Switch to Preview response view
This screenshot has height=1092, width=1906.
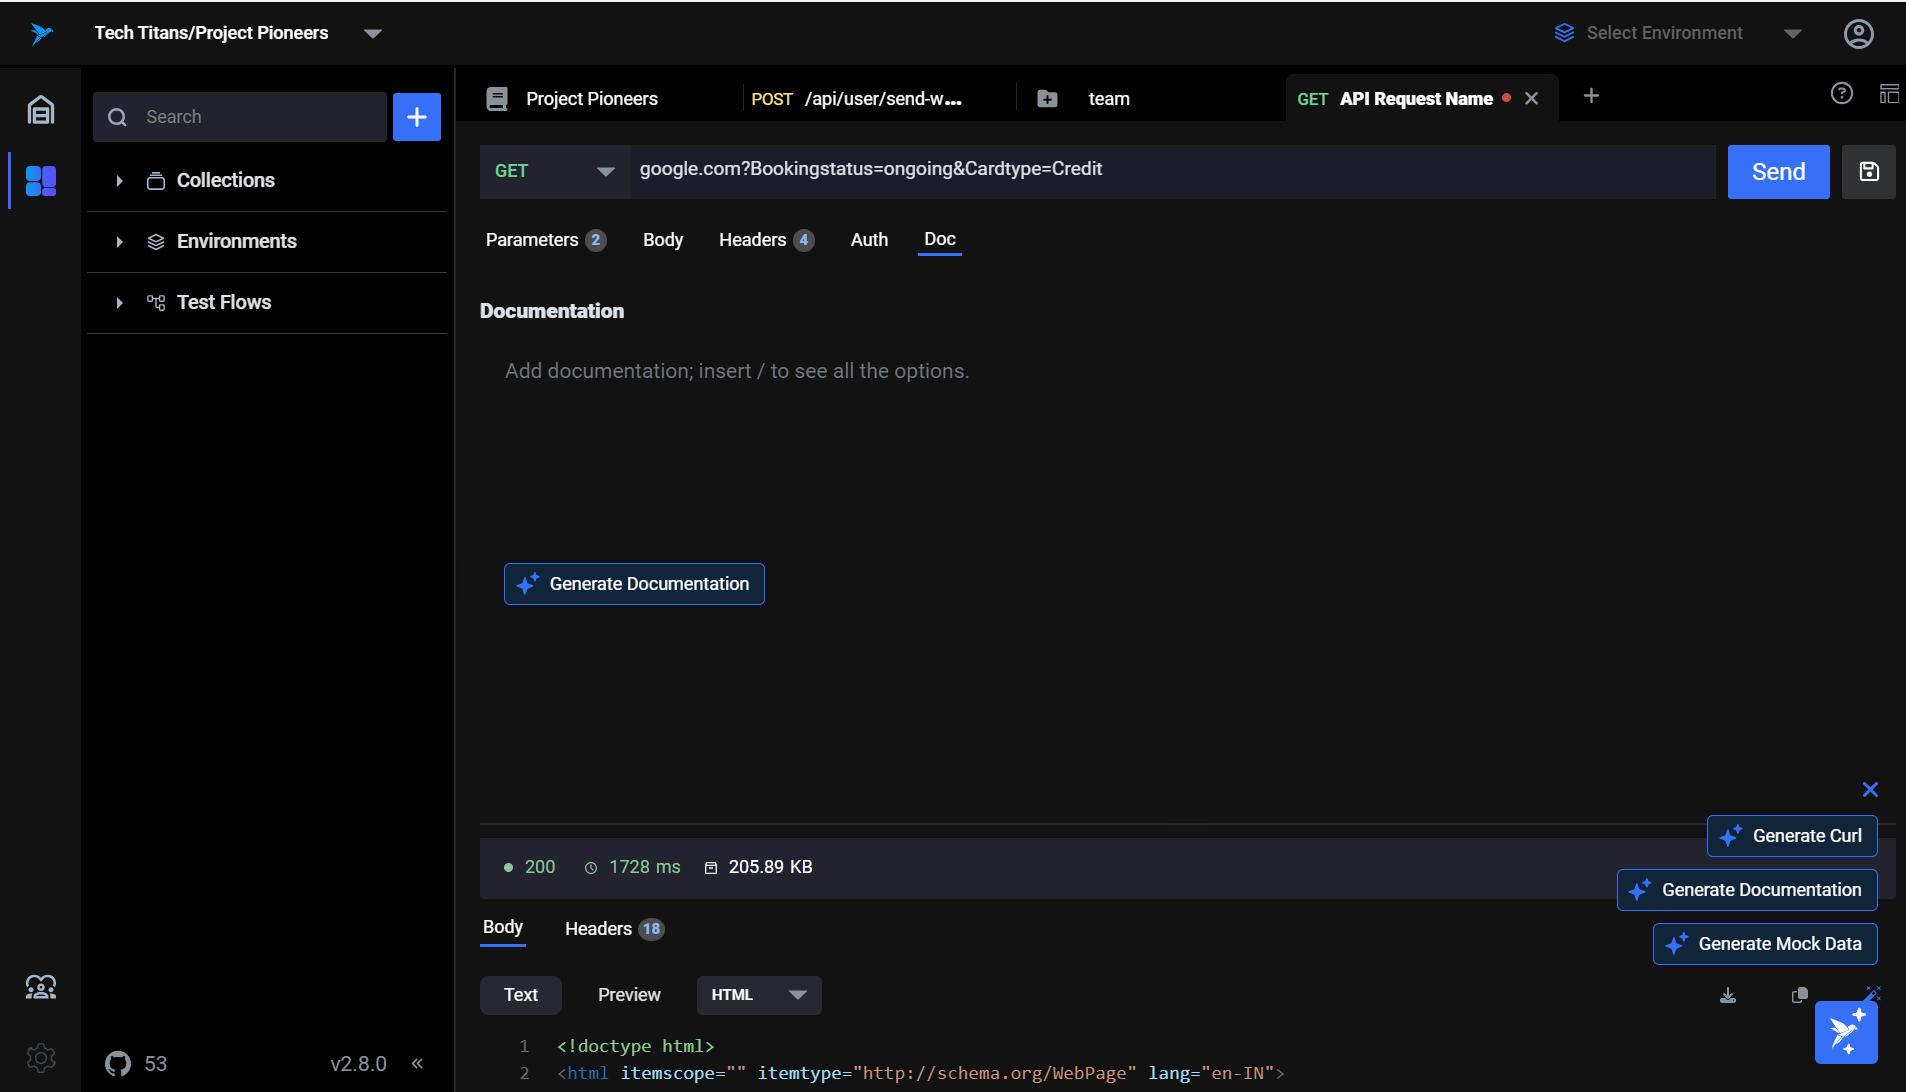click(x=629, y=995)
